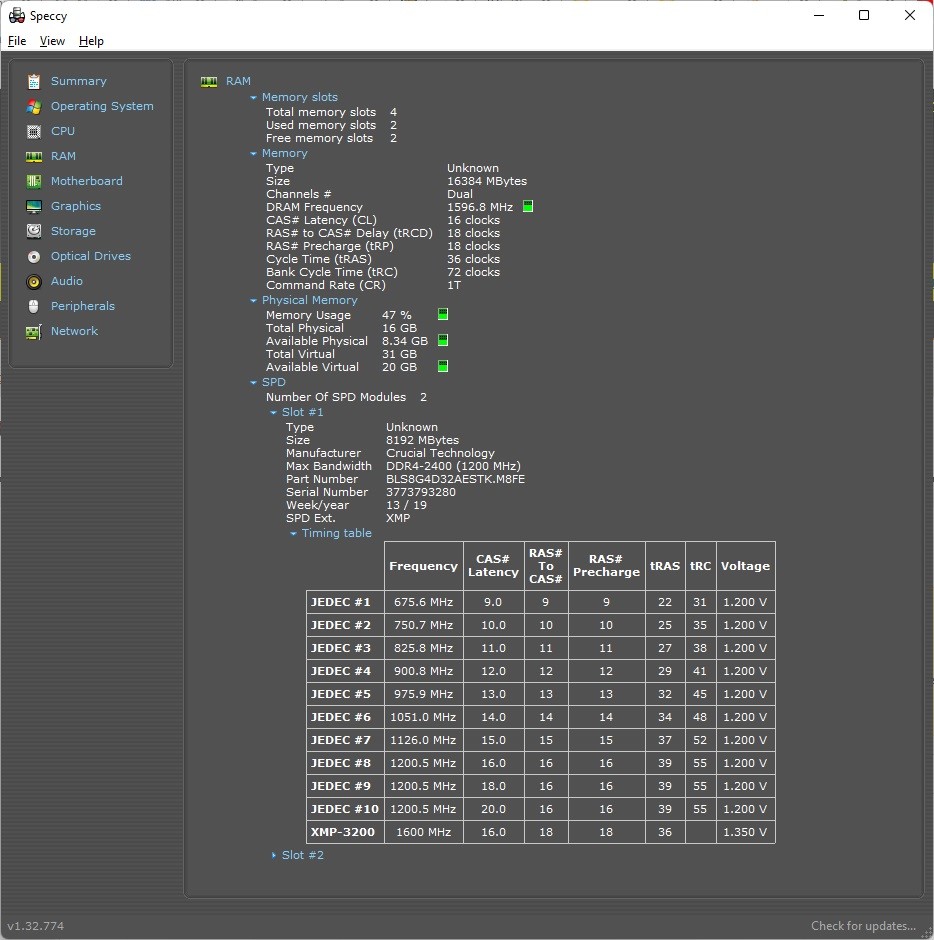Image resolution: width=934 pixels, height=940 pixels.
Task: Collapse the Memory slots section
Action: click(x=254, y=97)
